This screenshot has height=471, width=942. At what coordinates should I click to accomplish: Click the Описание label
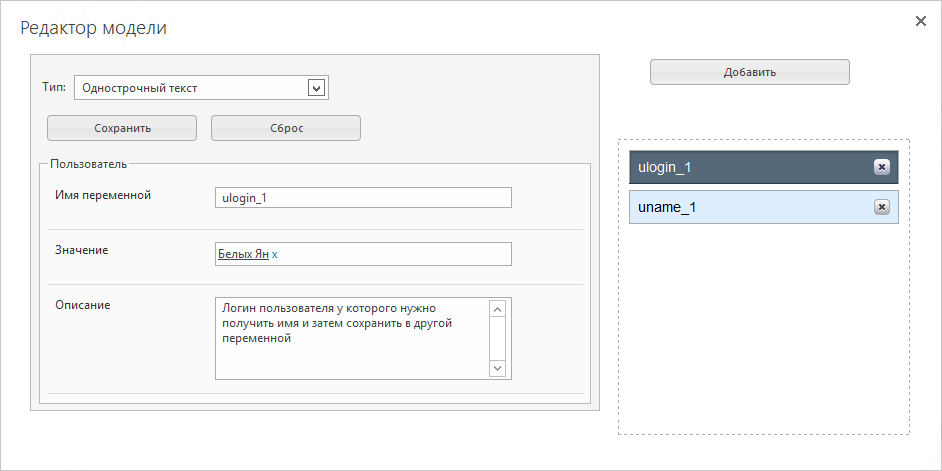tap(83, 305)
